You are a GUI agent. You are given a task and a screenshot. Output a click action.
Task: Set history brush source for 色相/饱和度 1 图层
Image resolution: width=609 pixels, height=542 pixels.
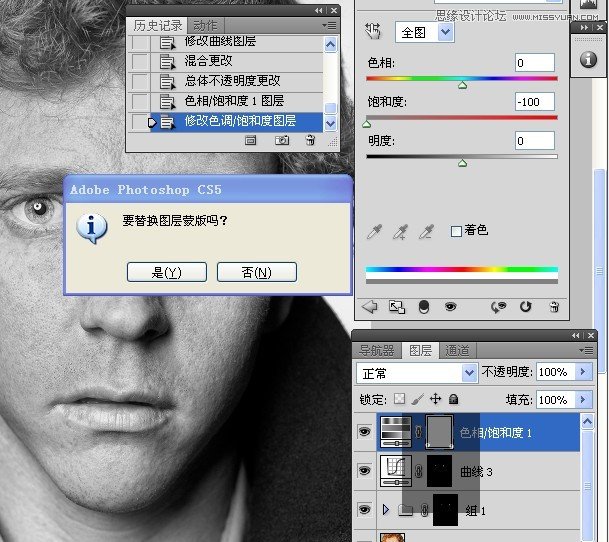139,102
